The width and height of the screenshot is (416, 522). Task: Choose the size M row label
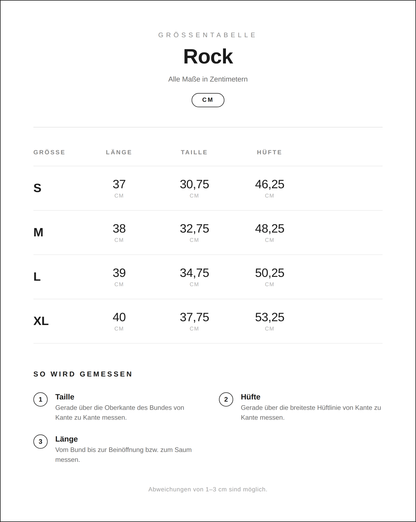[38, 232]
